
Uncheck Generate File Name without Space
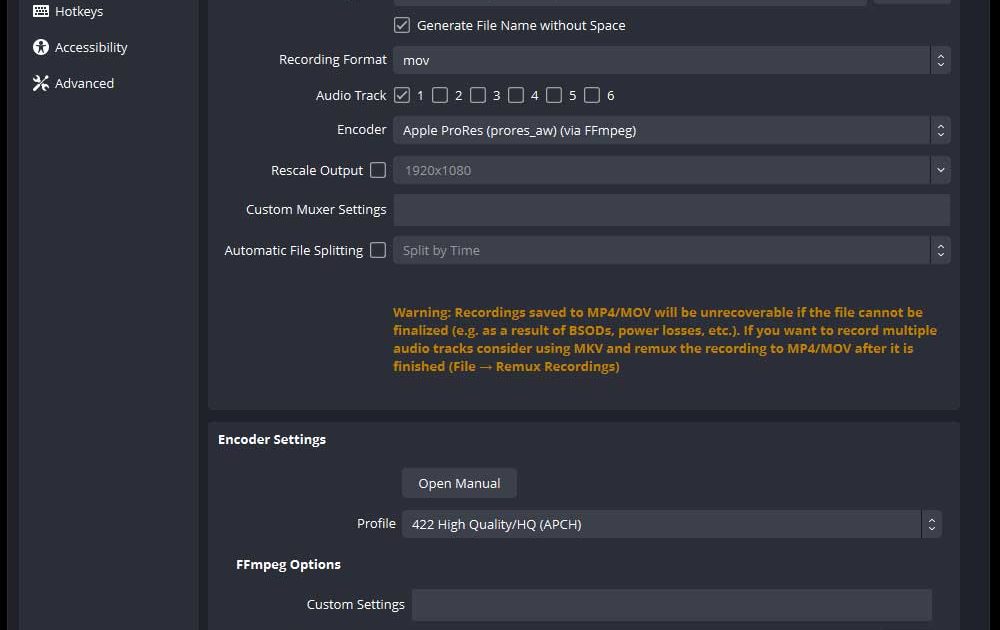402,25
